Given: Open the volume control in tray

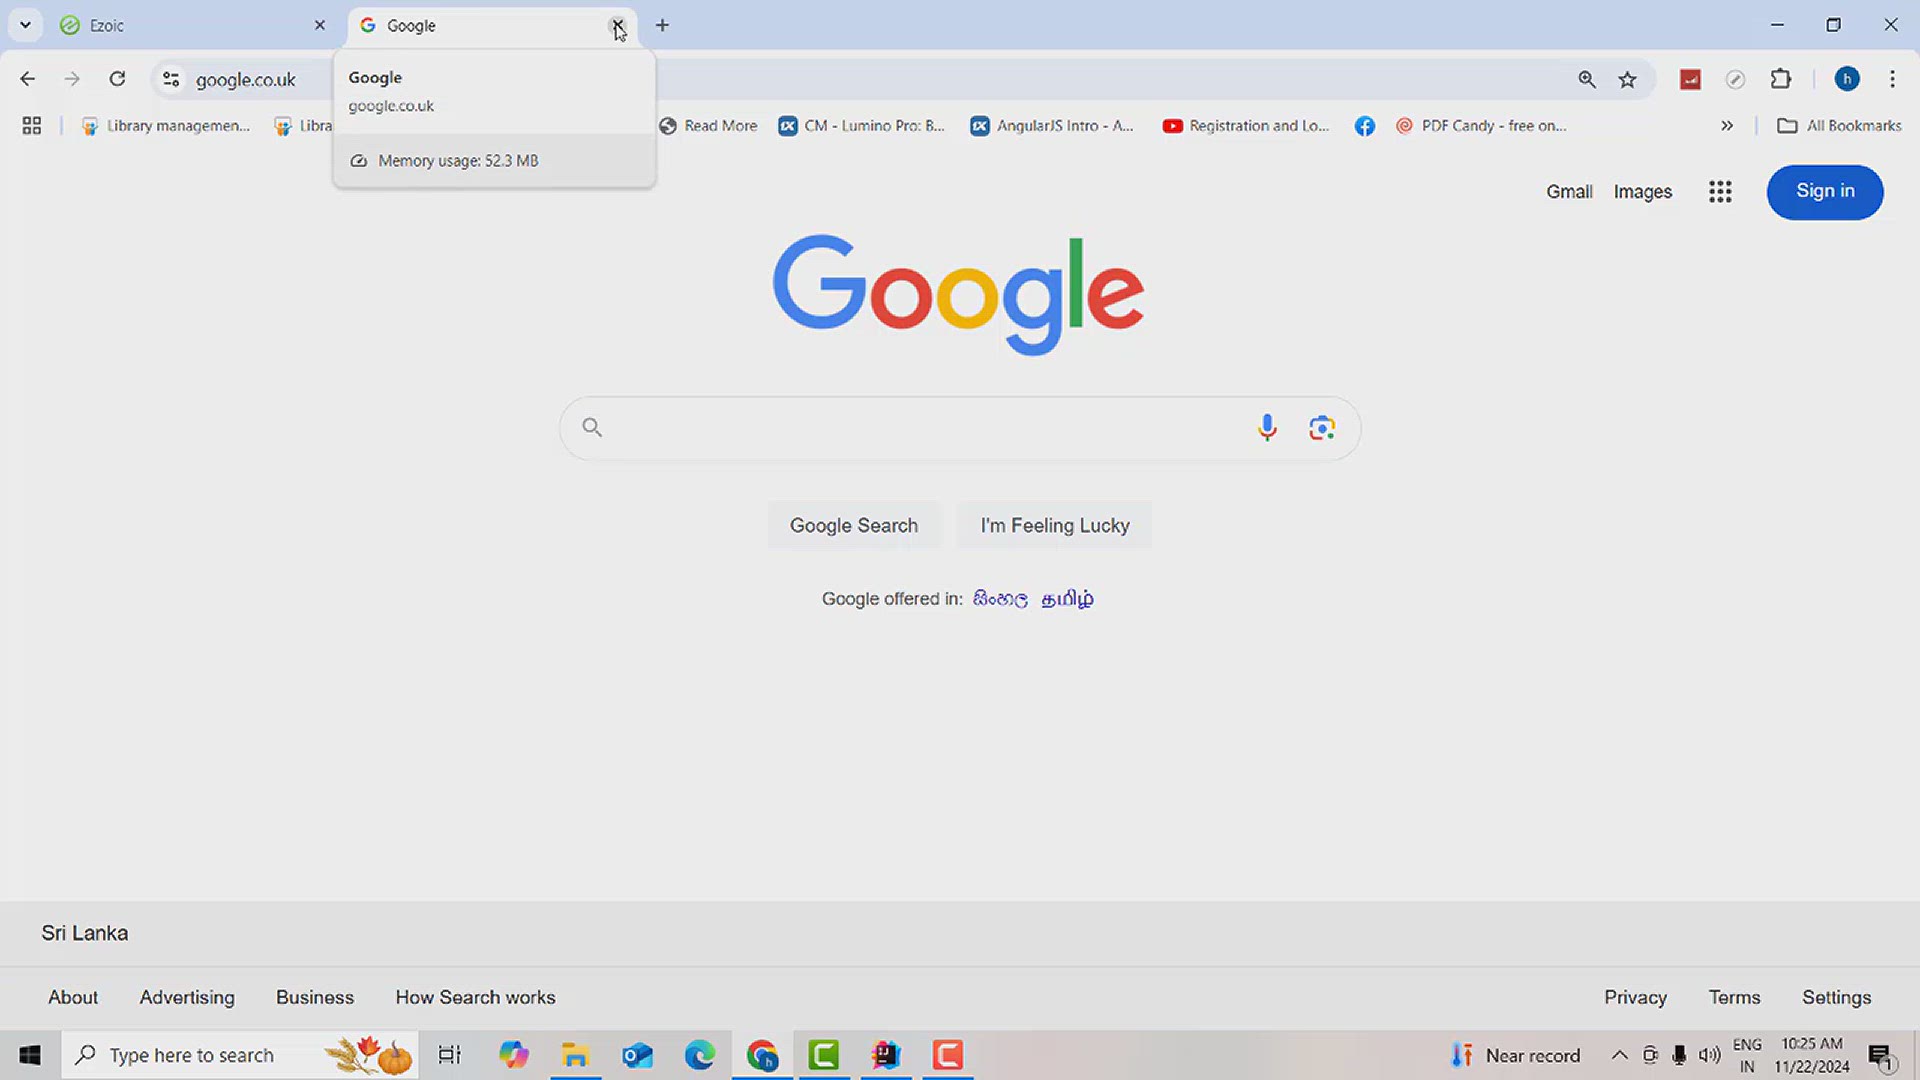Looking at the screenshot, I should click(x=1710, y=1055).
